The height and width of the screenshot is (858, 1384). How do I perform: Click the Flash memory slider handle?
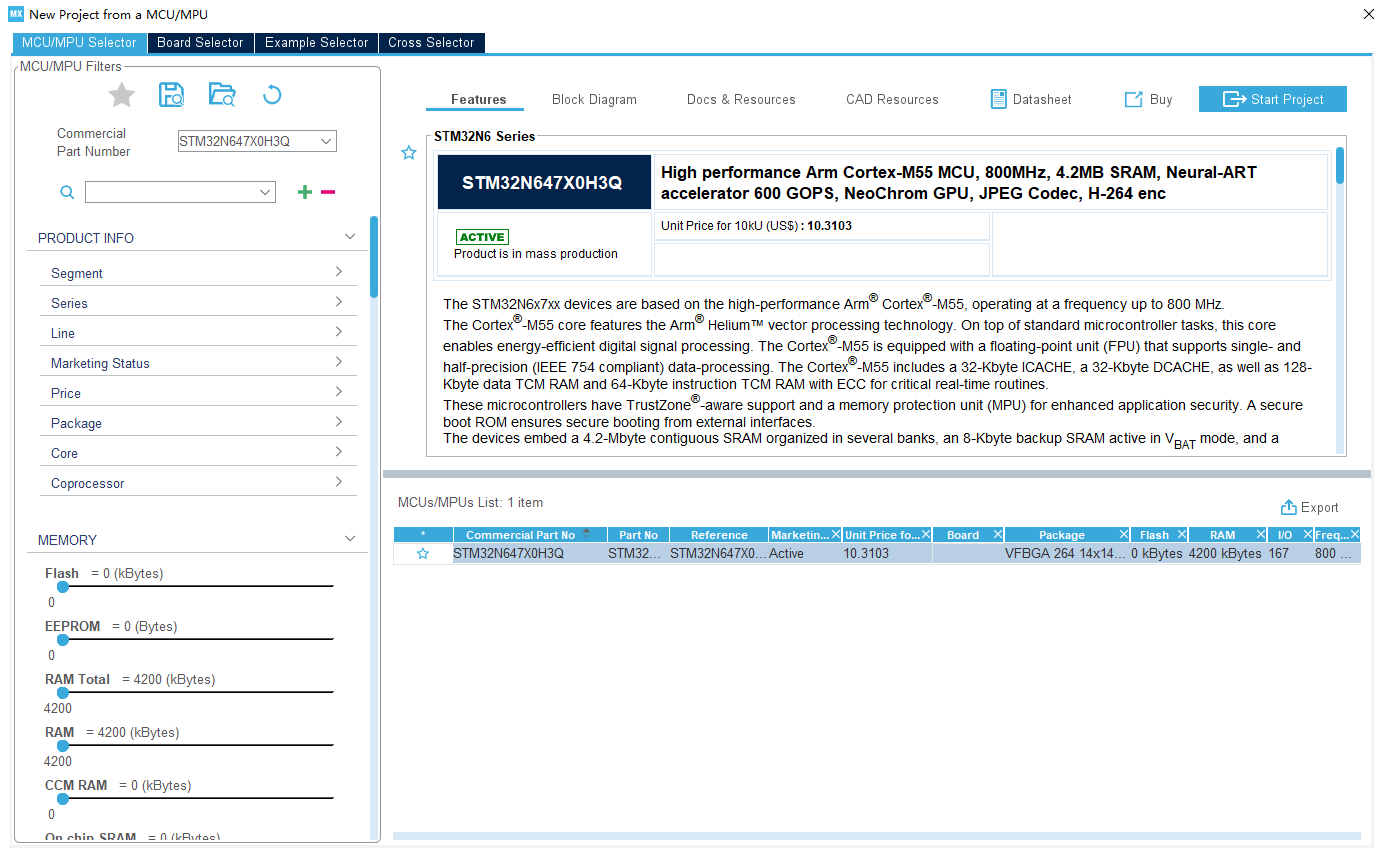63,587
